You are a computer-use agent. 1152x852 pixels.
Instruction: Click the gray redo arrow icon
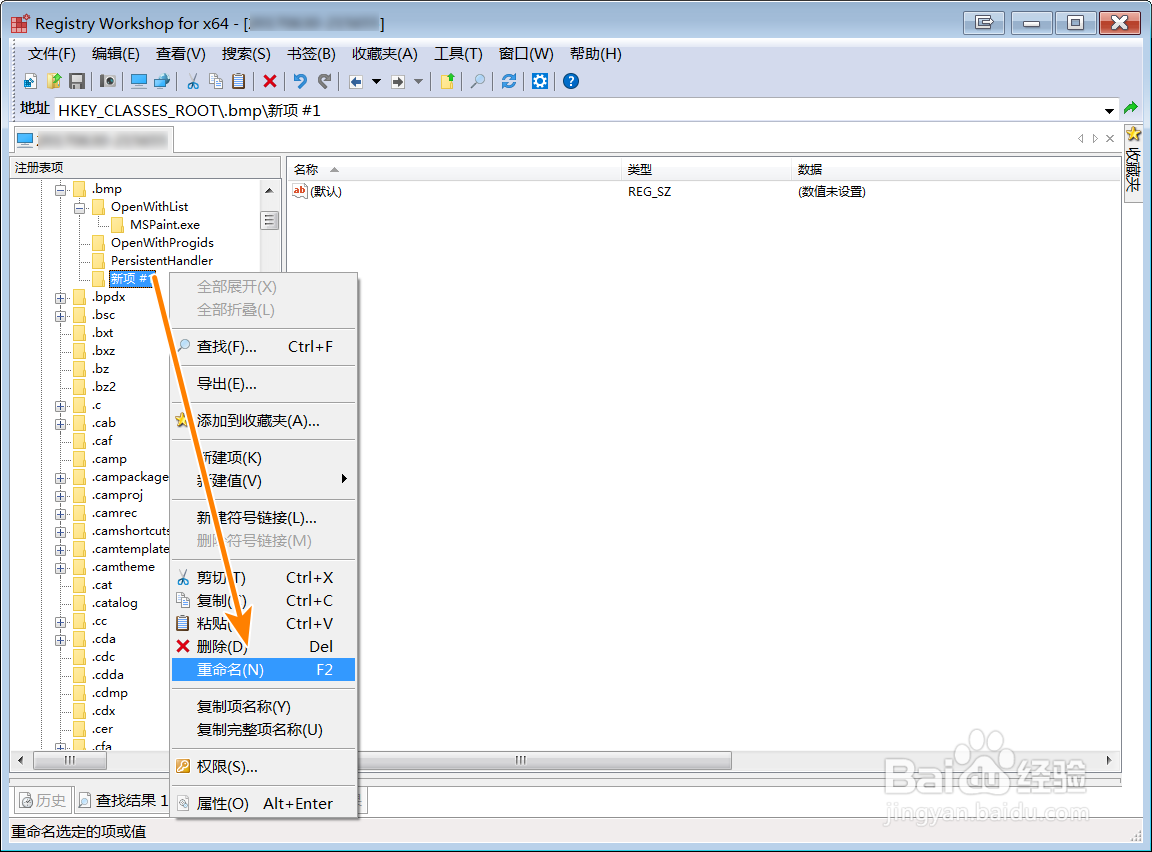tap(324, 82)
